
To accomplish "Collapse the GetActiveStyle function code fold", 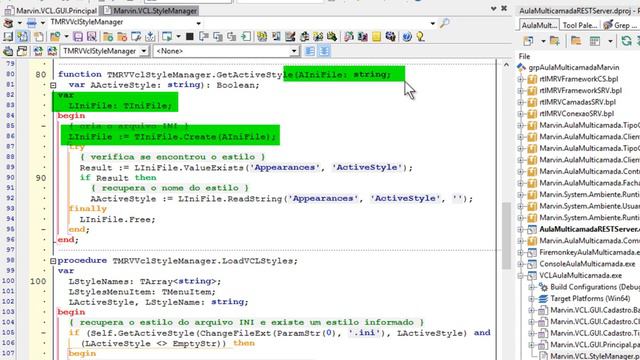I will pyautogui.click(x=53, y=85).
